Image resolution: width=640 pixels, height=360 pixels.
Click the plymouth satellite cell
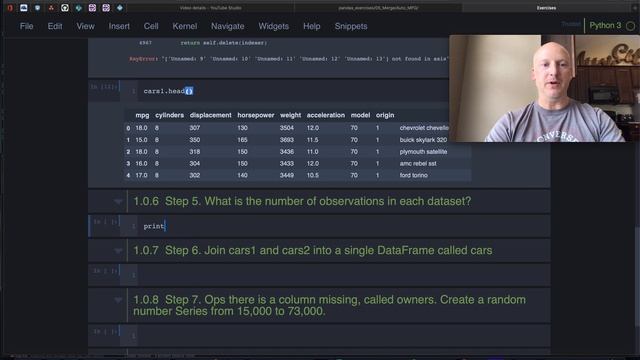pos(423,151)
